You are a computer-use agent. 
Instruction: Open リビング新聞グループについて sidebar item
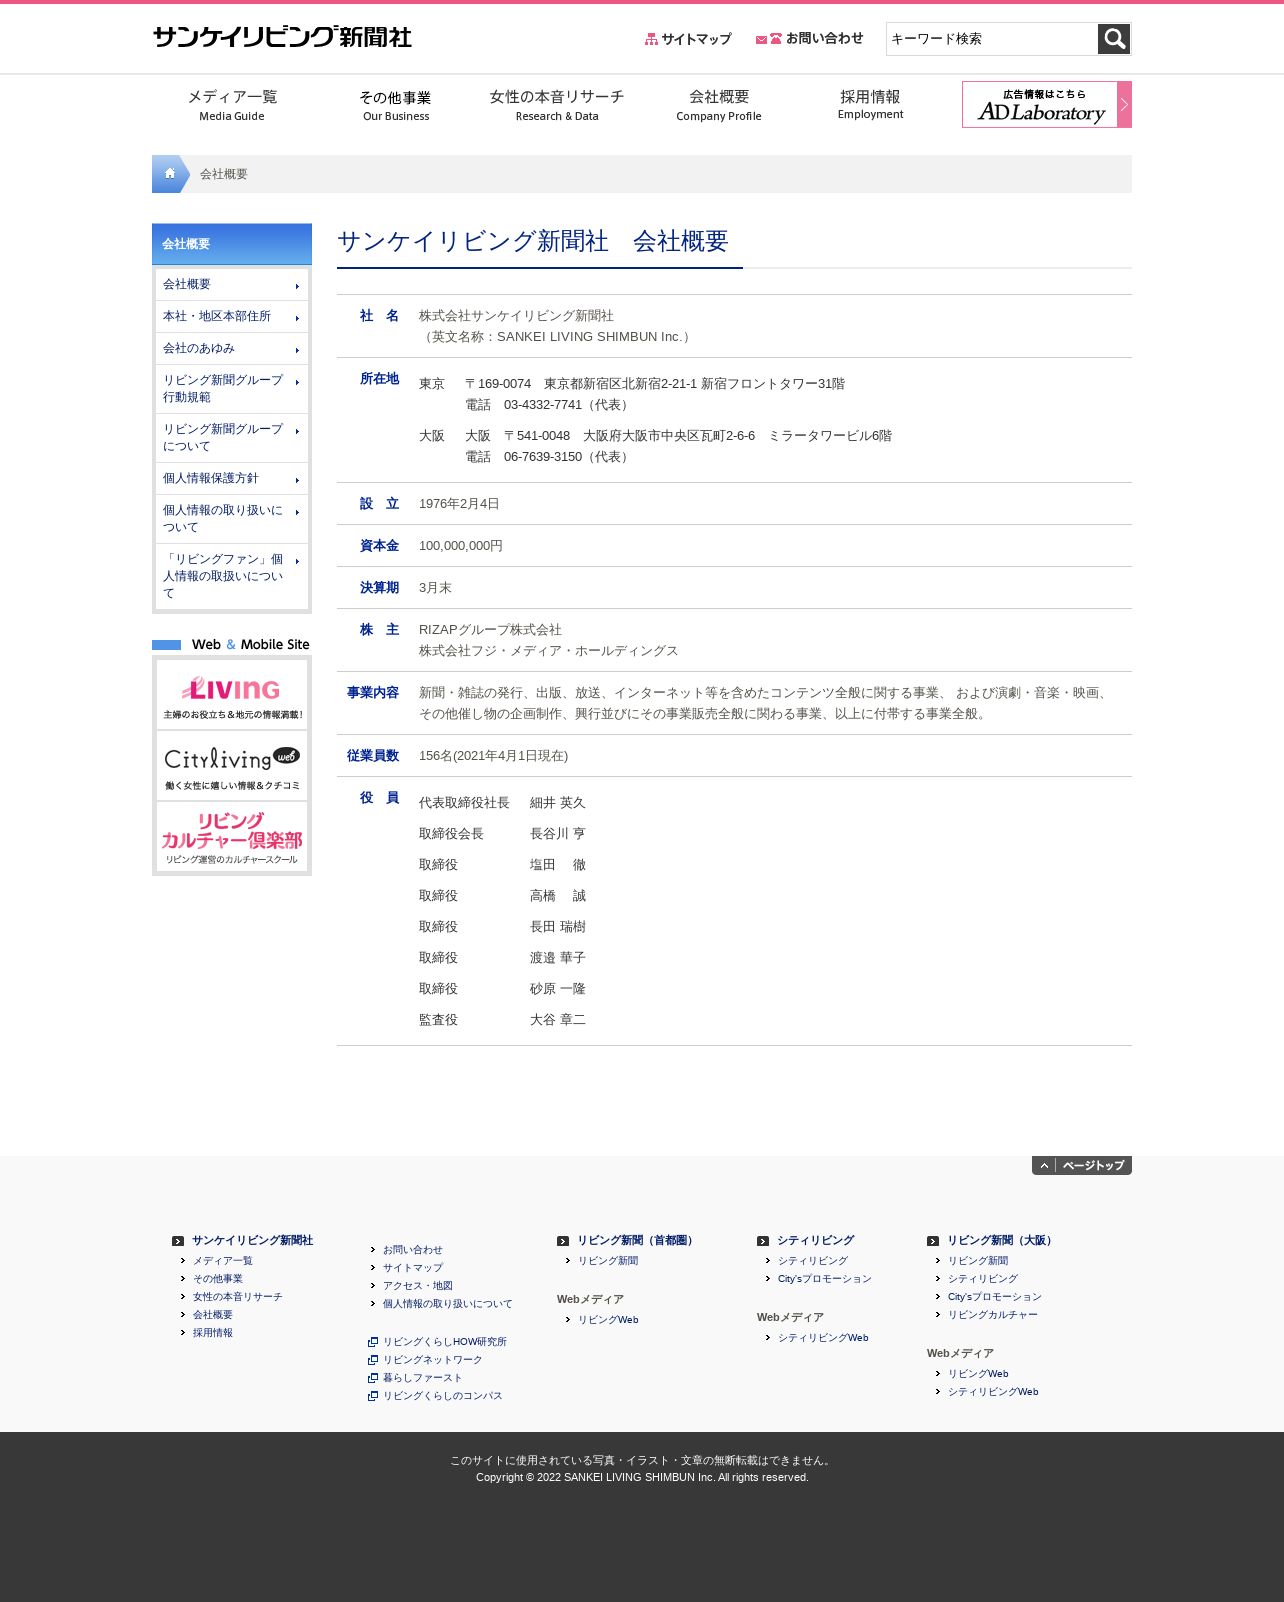pos(232,437)
